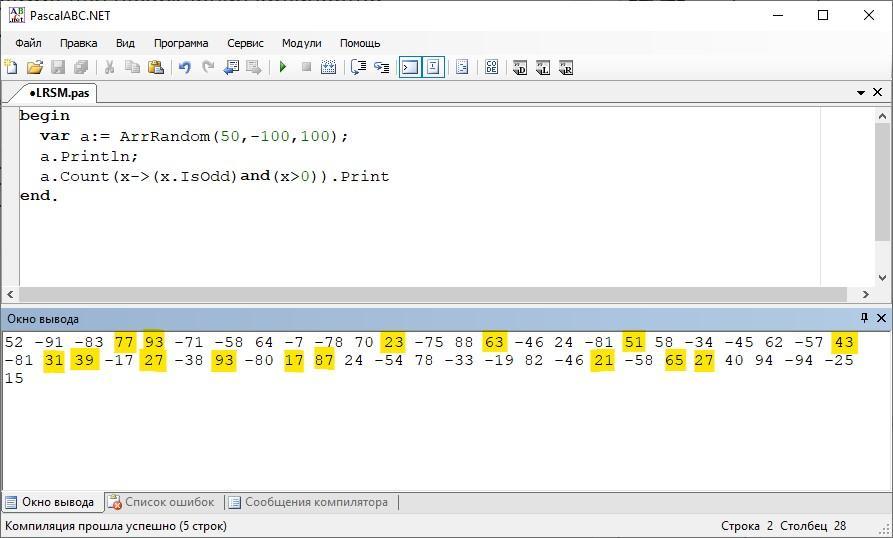This screenshot has height=538, width=893.
Task: Open the Помощь menu
Action: (x=360, y=43)
